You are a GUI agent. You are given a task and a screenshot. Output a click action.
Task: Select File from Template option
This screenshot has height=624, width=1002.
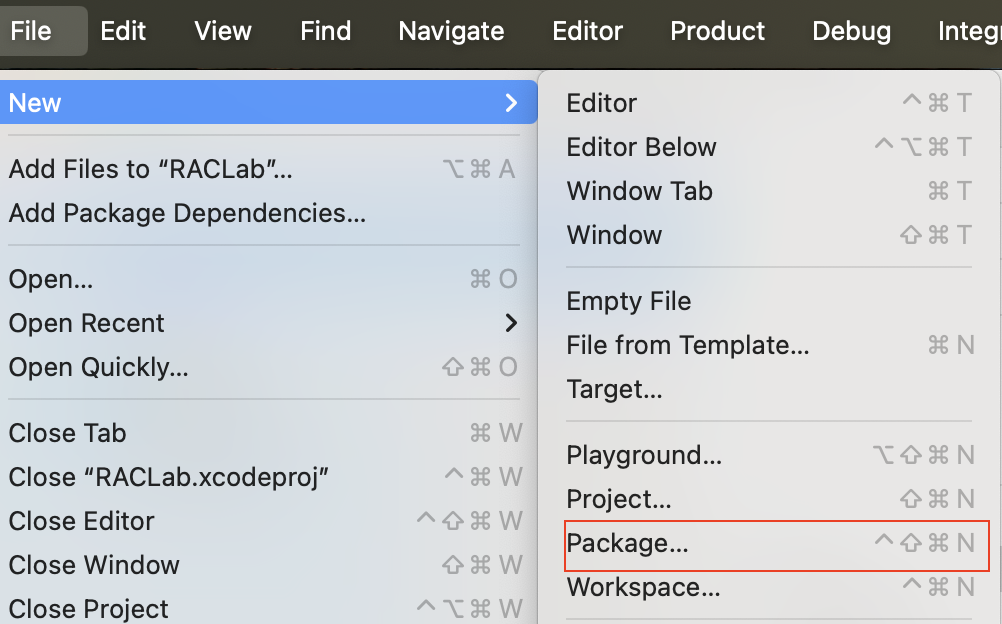point(688,345)
